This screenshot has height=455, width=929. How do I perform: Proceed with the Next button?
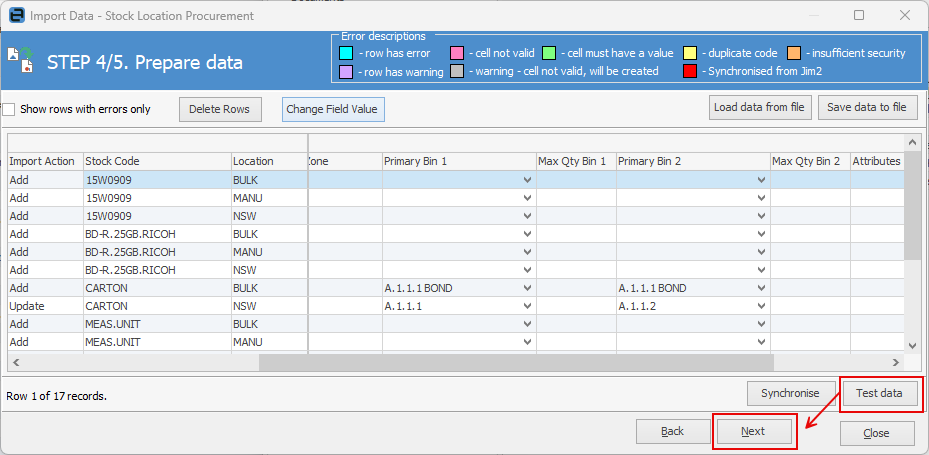[753, 432]
